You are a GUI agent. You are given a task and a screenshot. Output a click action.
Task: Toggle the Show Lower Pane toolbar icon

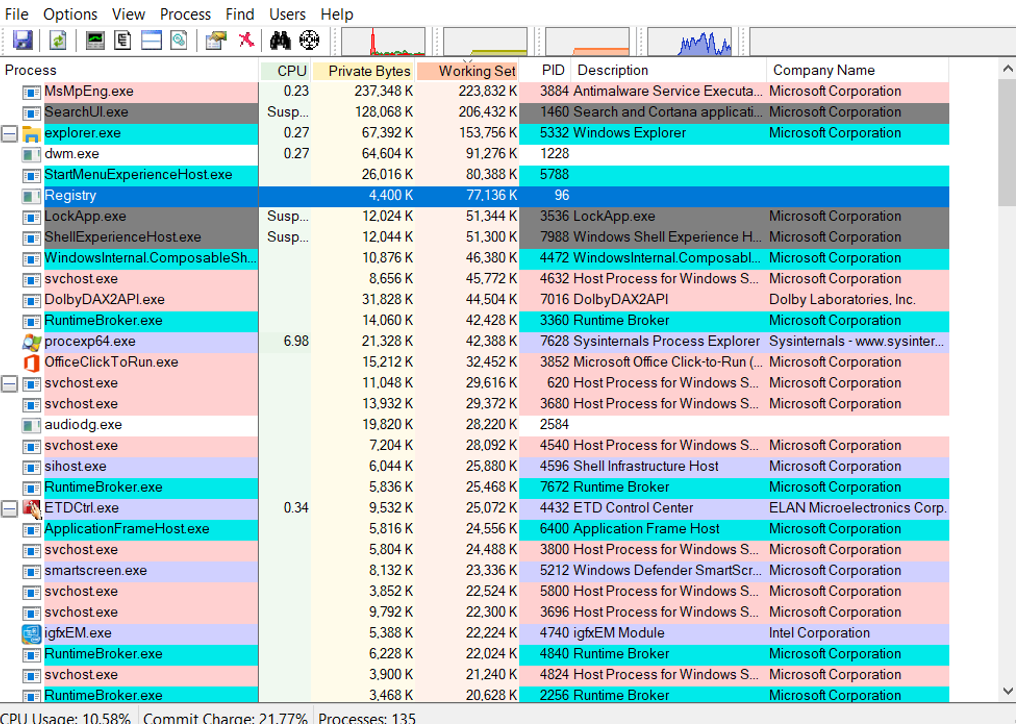click(x=151, y=41)
